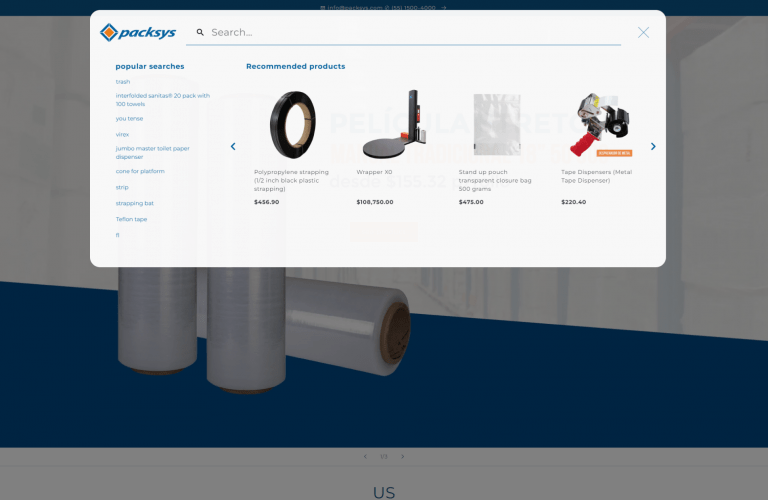
Task: Open Stand up pouch product image
Action: (x=497, y=125)
